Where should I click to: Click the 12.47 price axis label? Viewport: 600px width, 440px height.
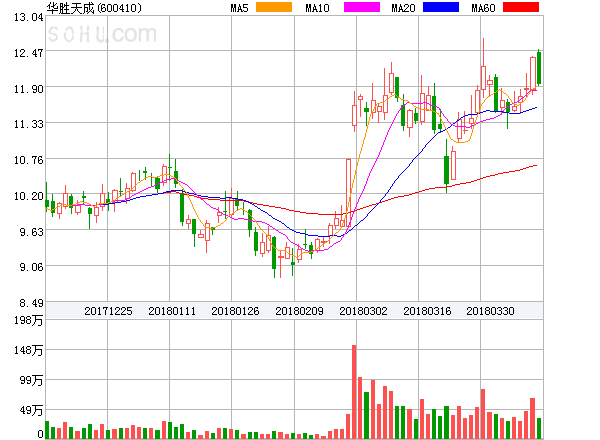(x=29, y=53)
